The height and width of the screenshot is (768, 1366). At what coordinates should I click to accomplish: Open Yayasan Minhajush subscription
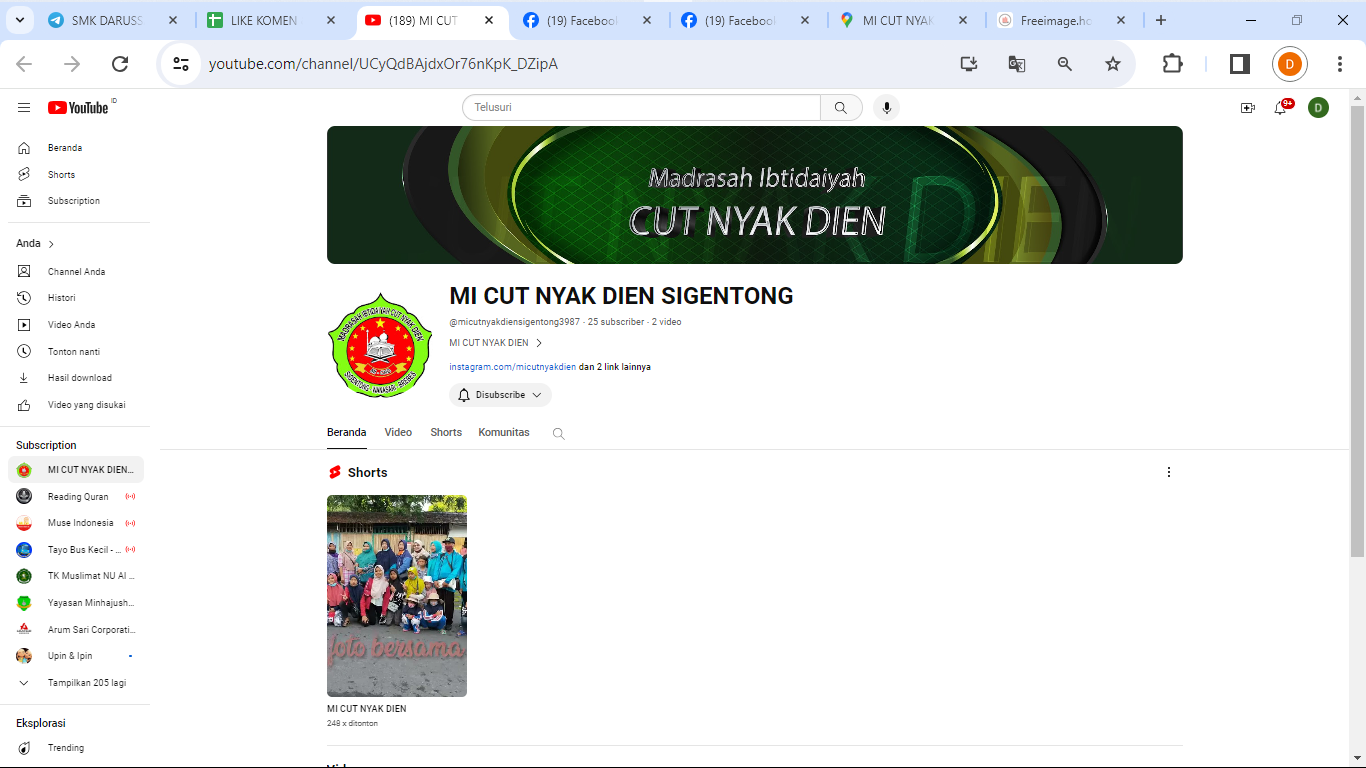pyautogui.click(x=76, y=603)
